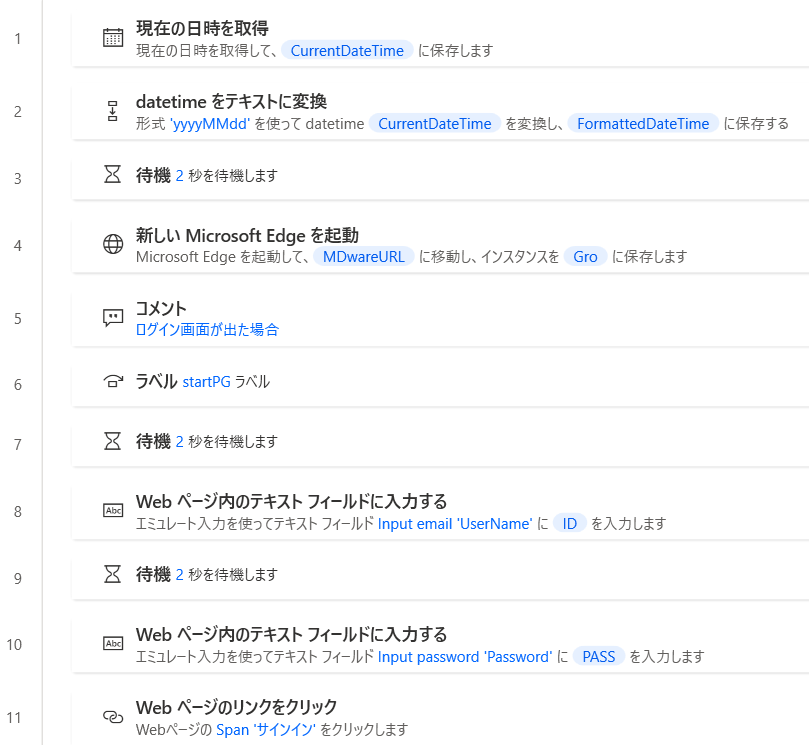The height and width of the screenshot is (745, 809).
Task: Click line number 11 in the gutter
Action: pos(14,718)
